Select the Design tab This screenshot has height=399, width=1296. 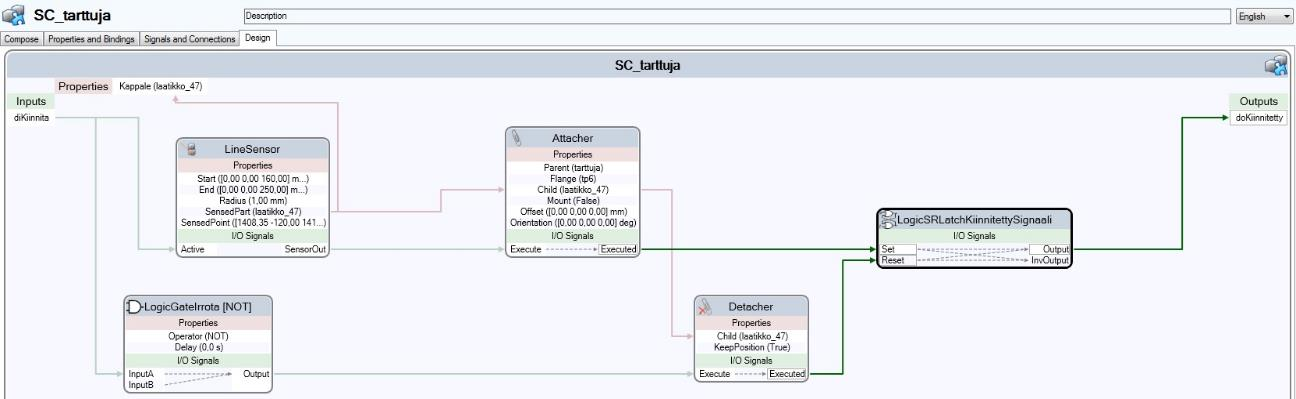257,38
